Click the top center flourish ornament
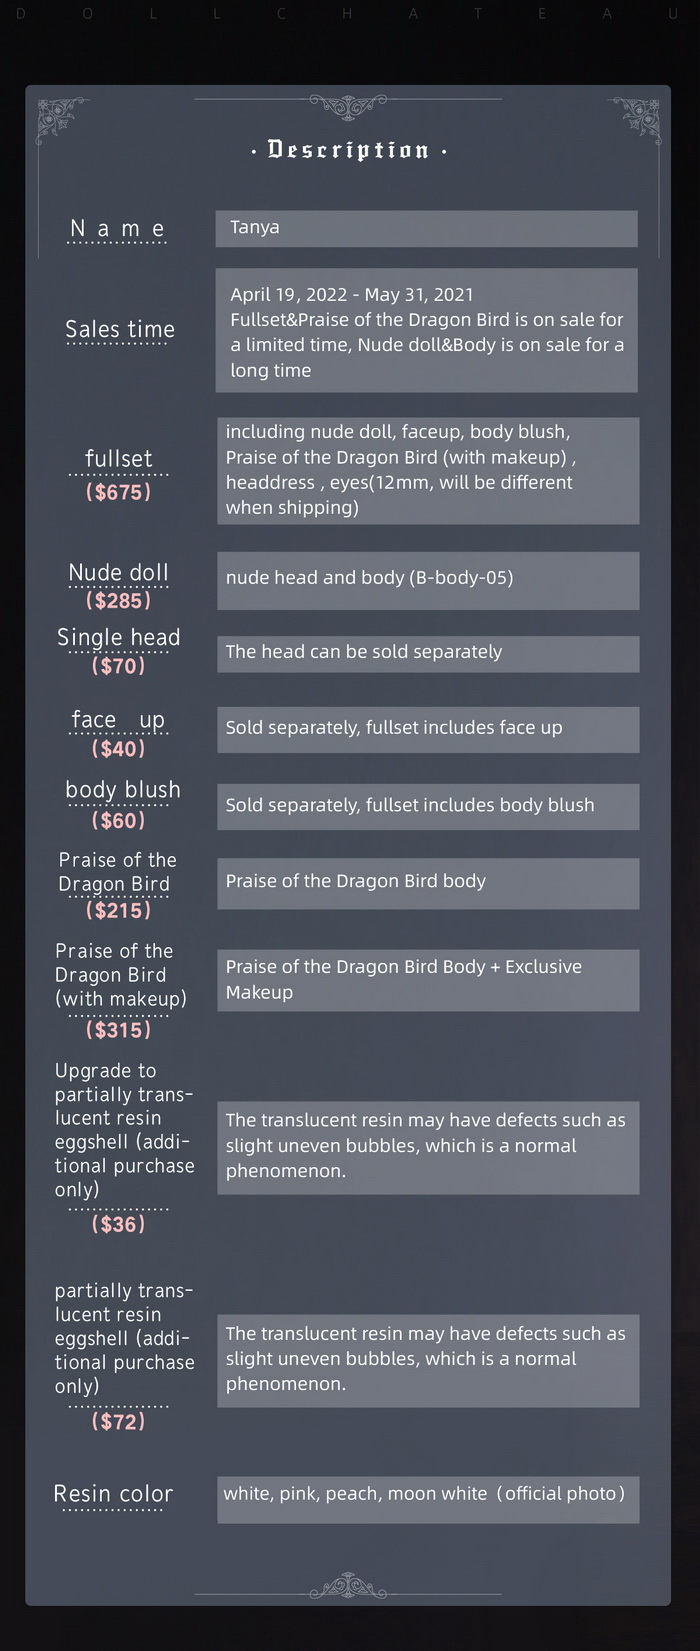This screenshot has width=700, height=1651. [348, 105]
